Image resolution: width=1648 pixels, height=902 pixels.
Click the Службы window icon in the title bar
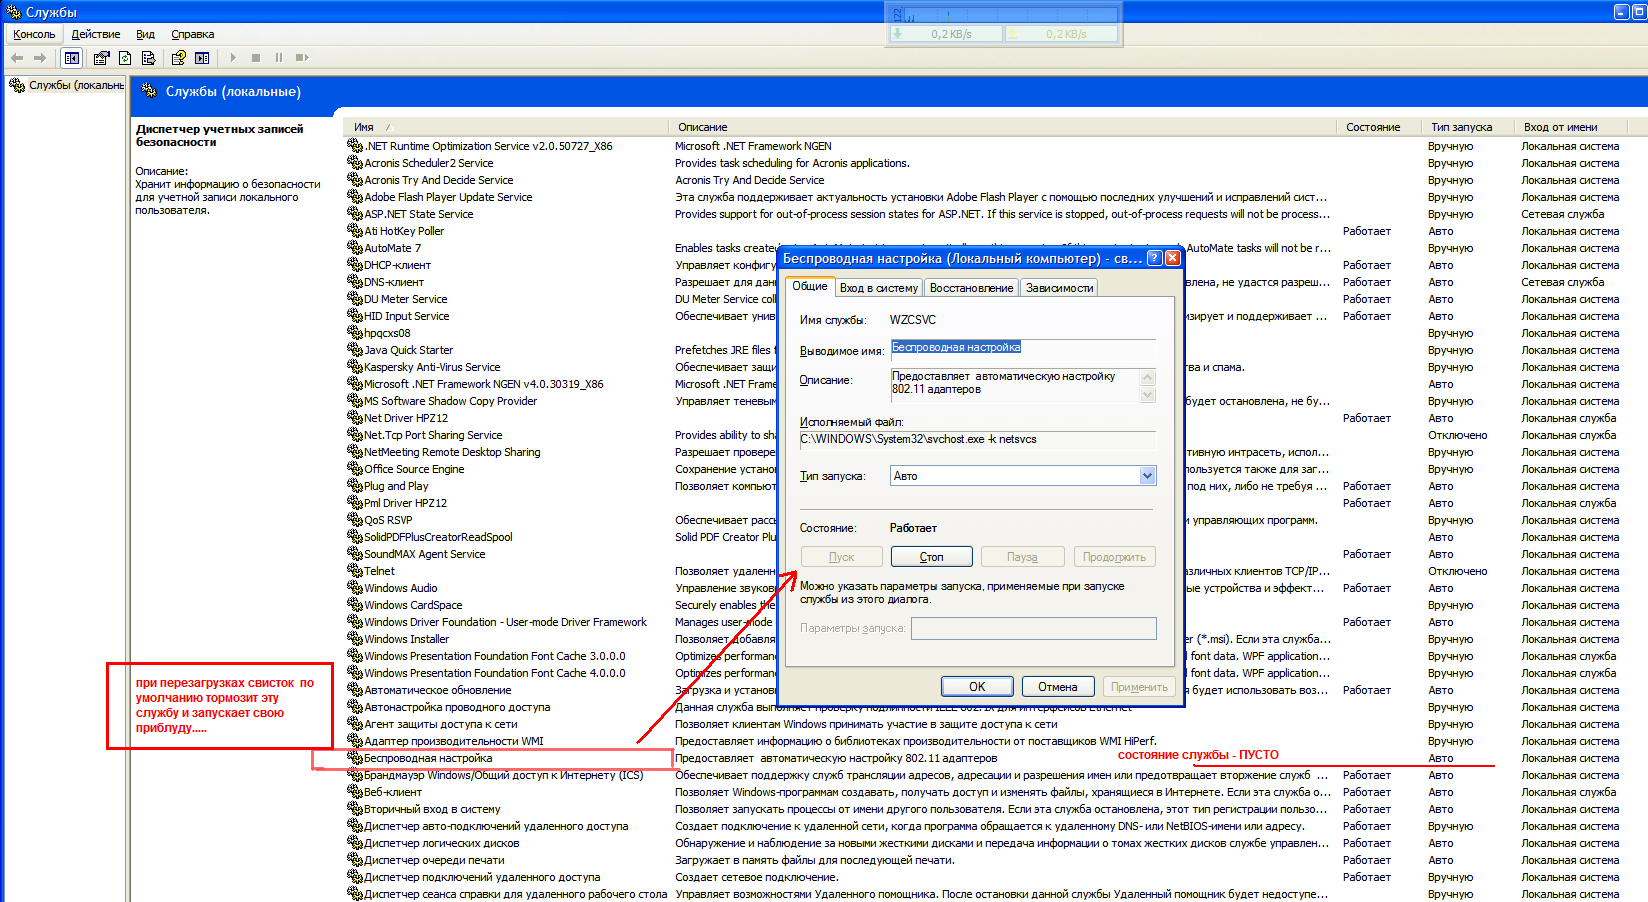coord(14,12)
